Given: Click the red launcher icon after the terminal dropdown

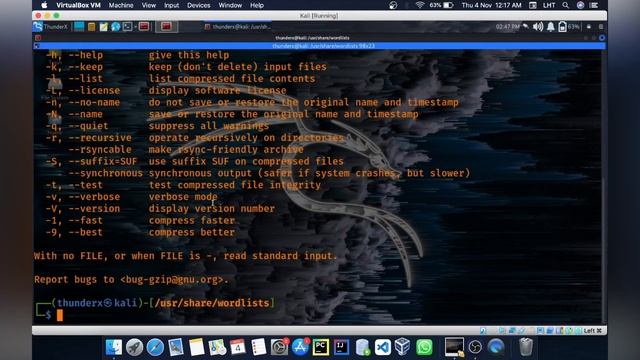Looking at the screenshot, I should pos(144,27).
